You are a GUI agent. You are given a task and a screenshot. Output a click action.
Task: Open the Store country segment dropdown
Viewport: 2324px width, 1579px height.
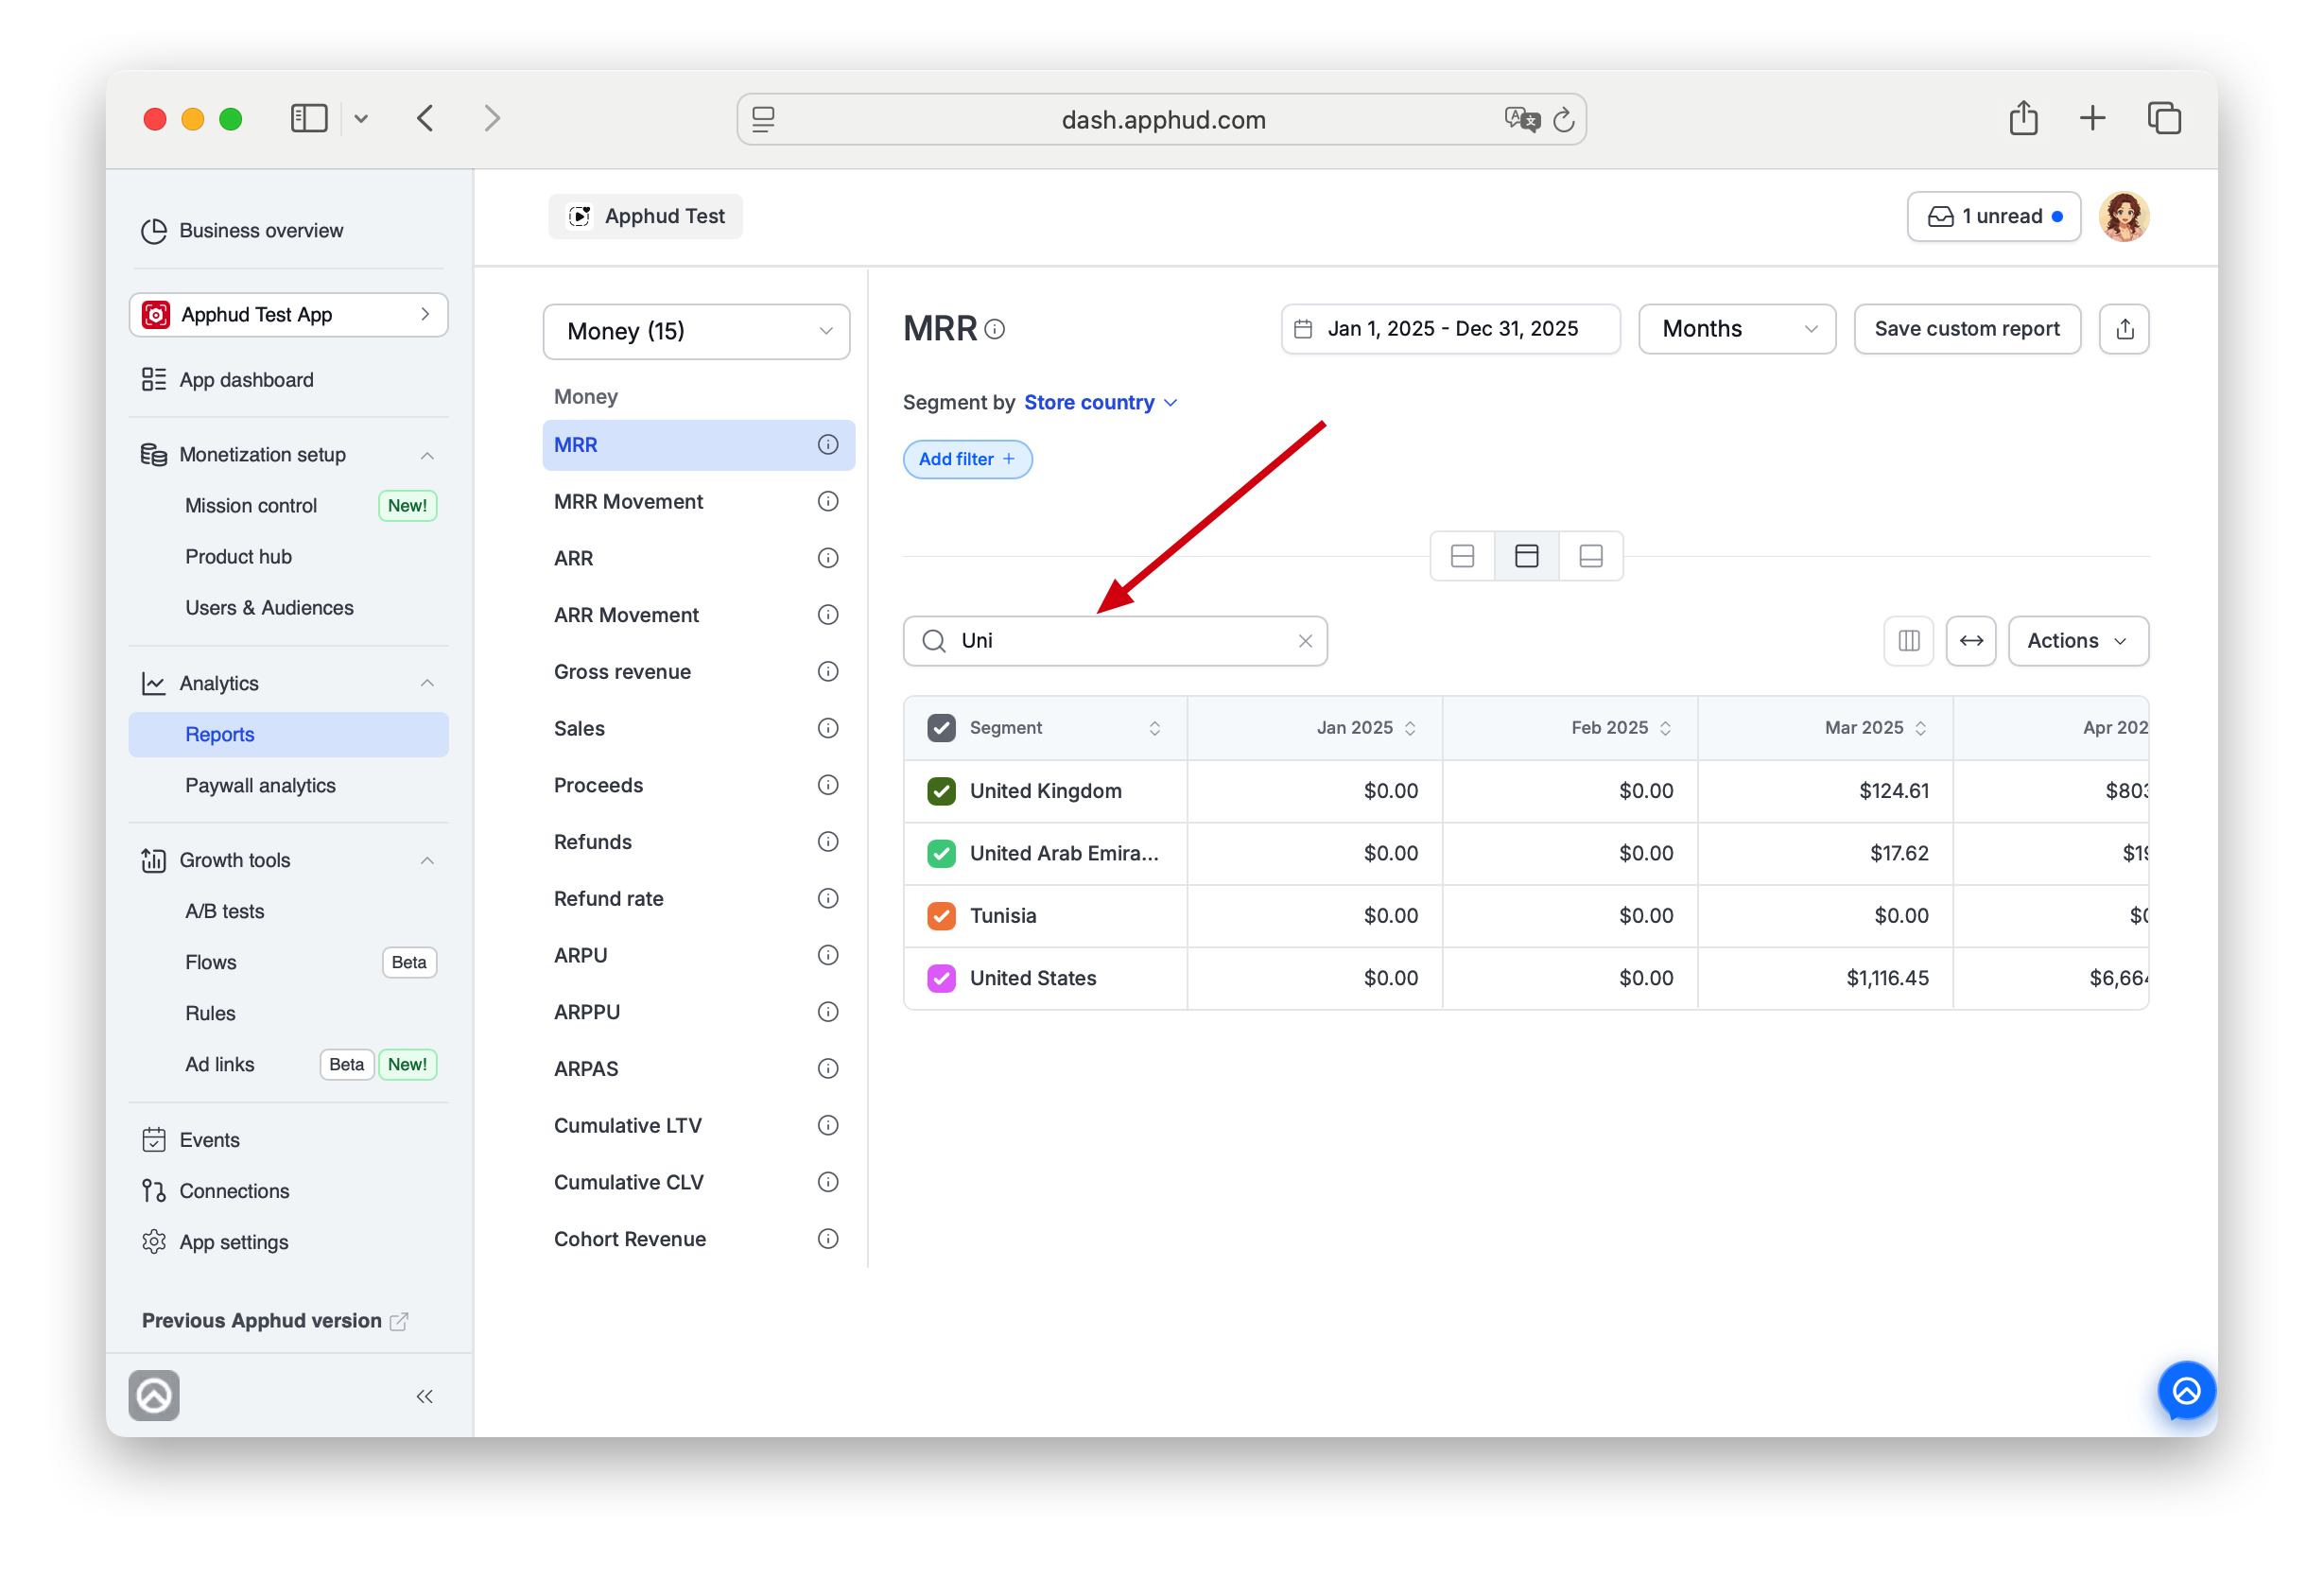tap(1100, 402)
